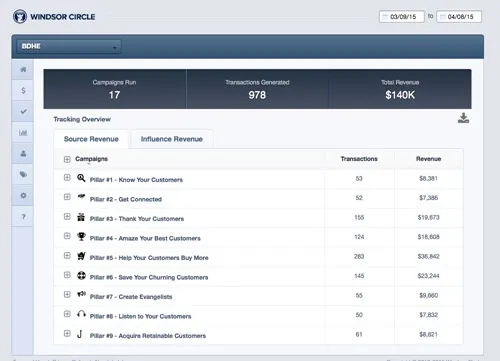Screen dimensions: 500x361
Task: Select 'Pillar #5 - Help Your Customers Buy More' text
Action: (x=149, y=258)
